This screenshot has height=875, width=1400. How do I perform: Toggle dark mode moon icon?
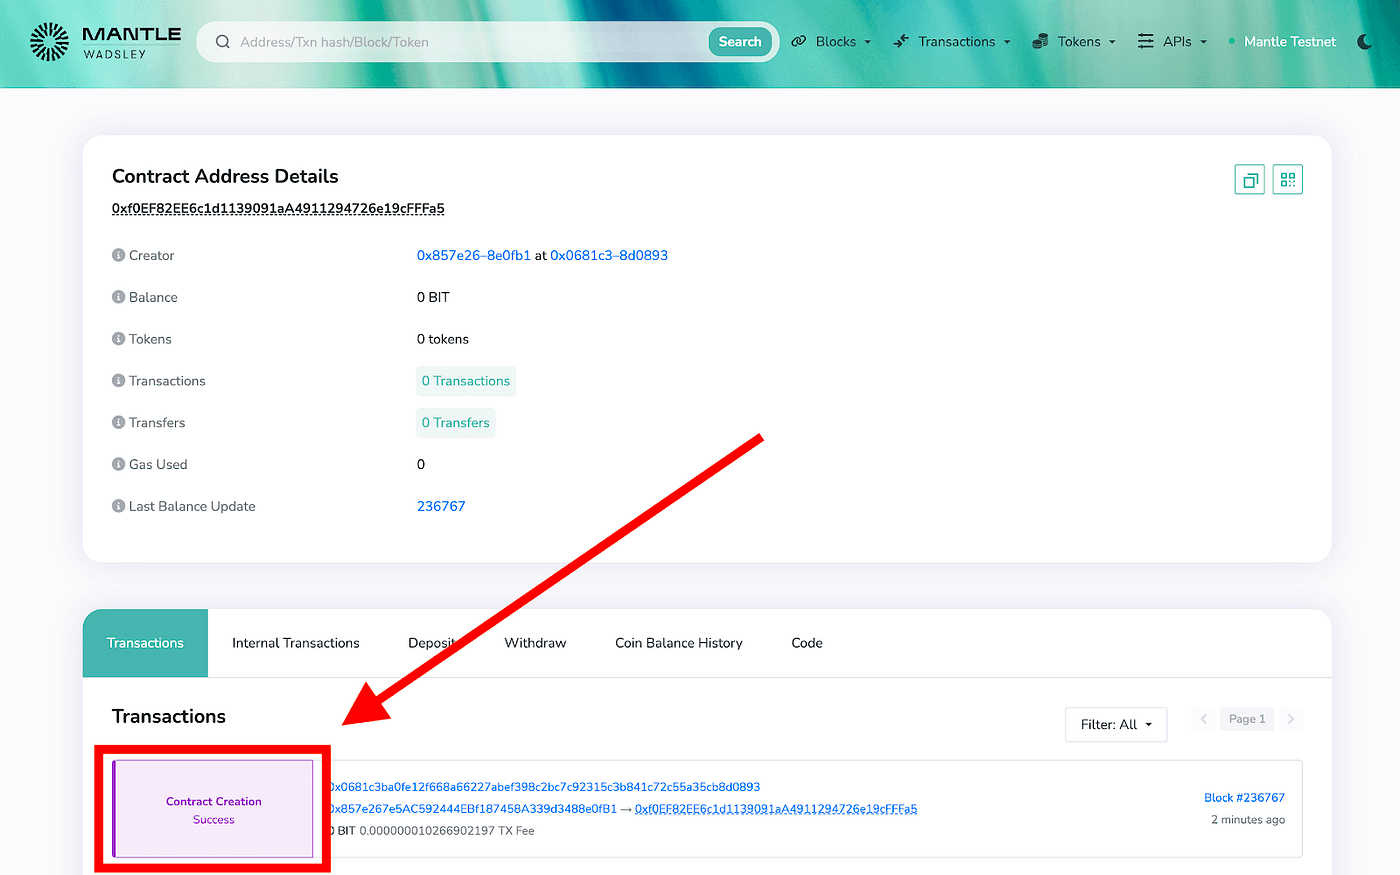coord(1365,42)
